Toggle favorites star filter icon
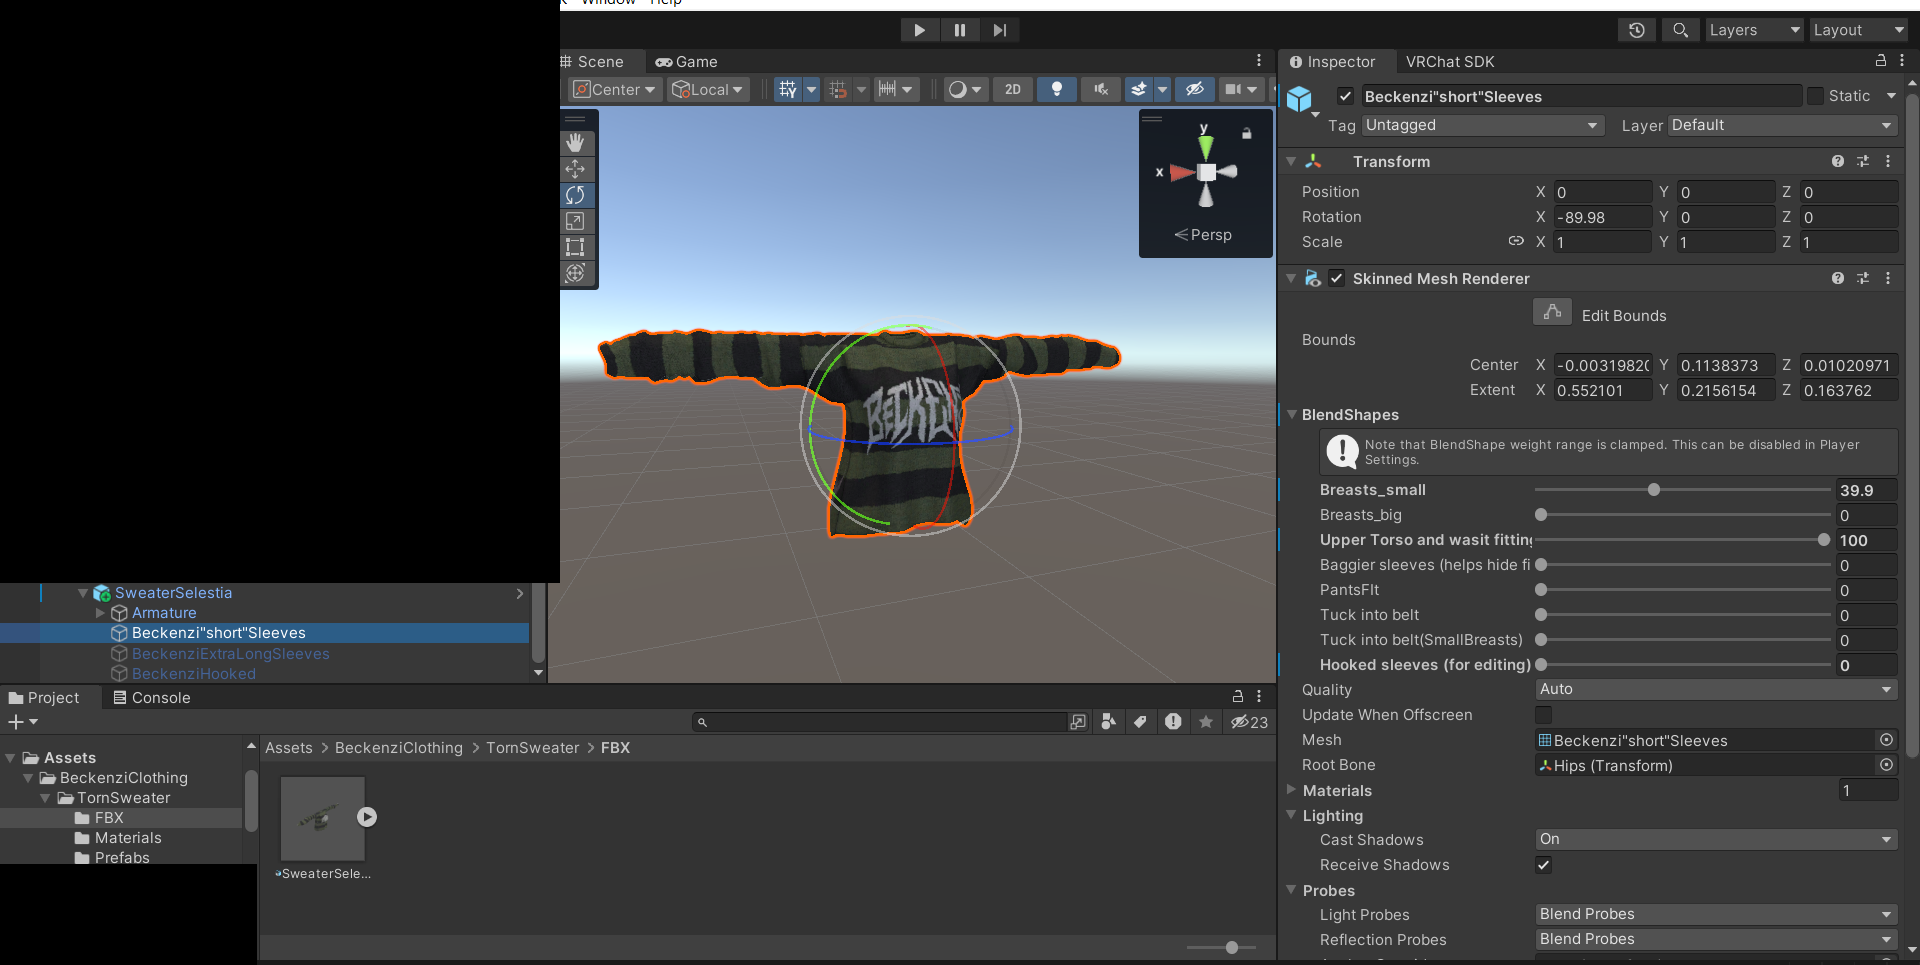 click(x=1206, y=722)
